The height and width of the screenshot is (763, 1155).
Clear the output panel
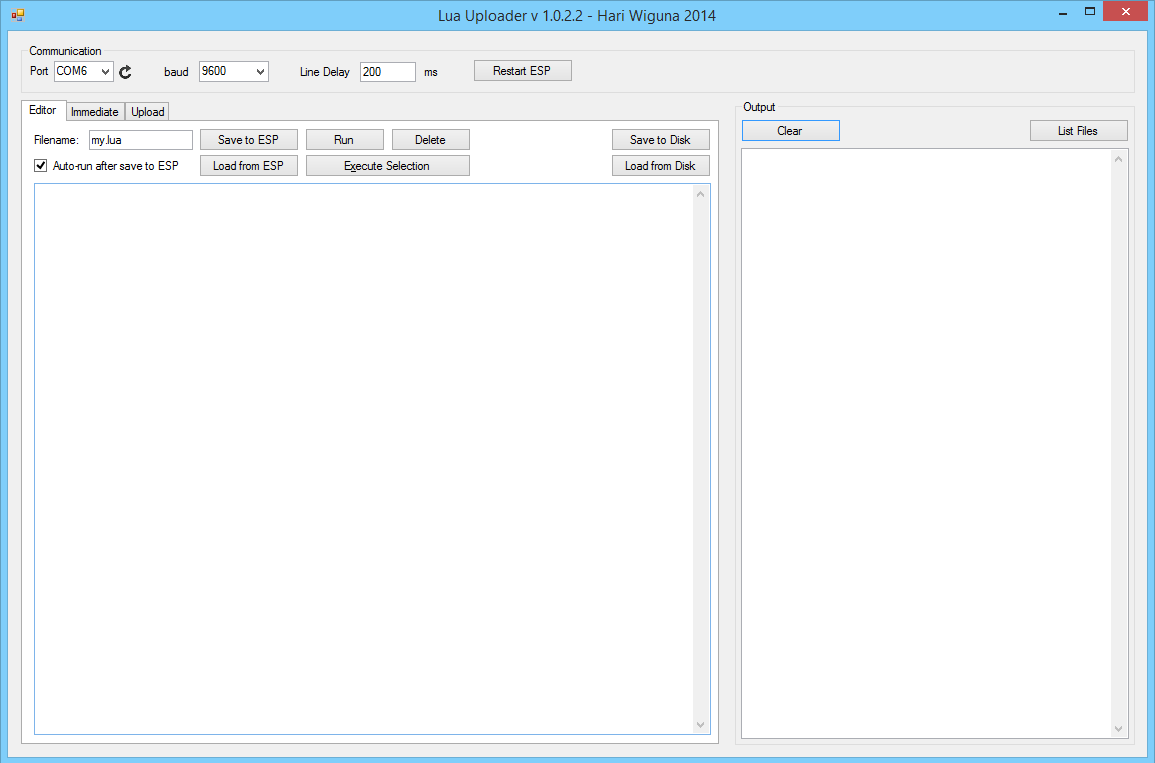click(790, 131)
